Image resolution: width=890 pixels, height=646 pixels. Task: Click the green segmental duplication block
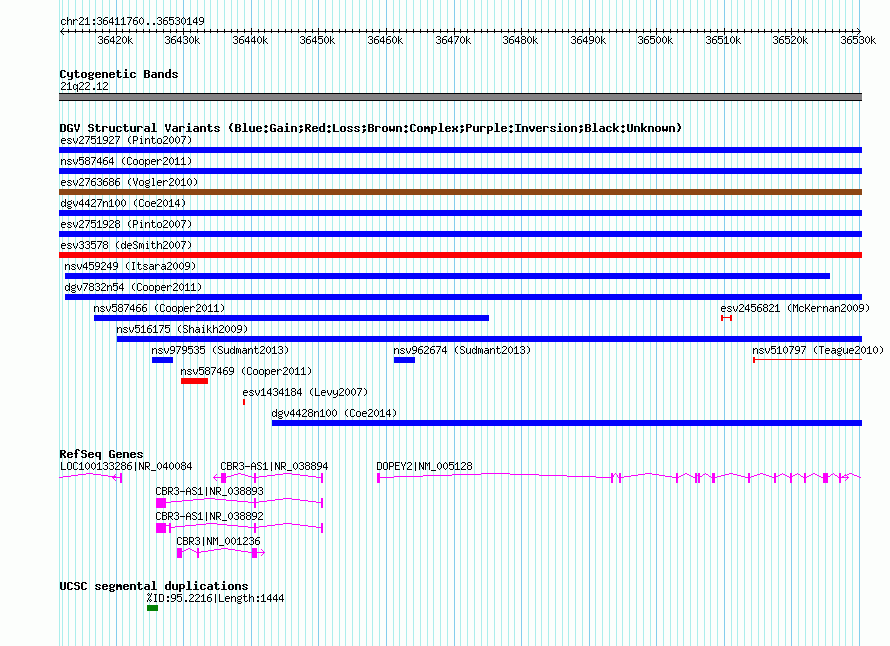coord(152,608)
